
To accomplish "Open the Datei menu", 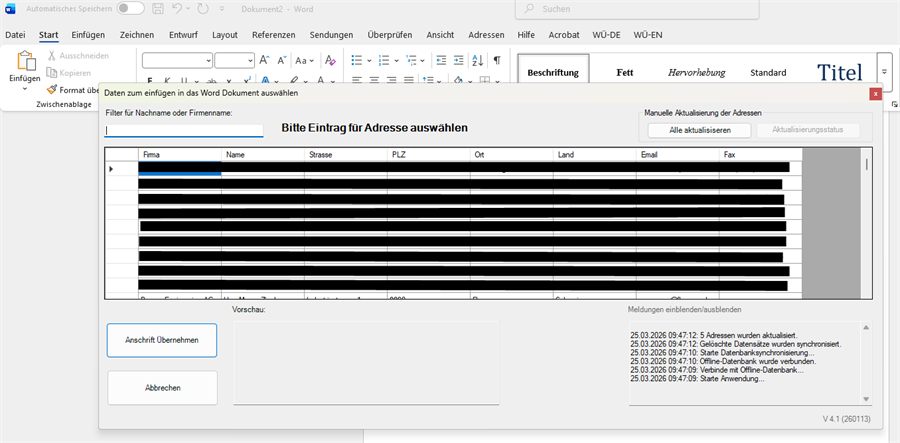I will point(15,35).
